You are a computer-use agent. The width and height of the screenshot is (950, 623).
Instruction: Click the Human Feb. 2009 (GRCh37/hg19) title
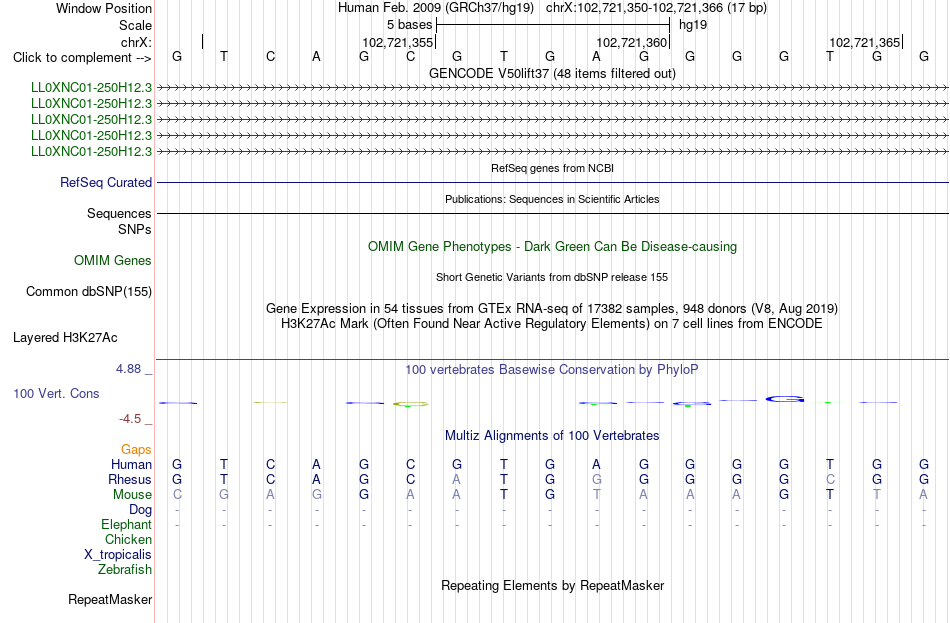[x=436, y=8]
